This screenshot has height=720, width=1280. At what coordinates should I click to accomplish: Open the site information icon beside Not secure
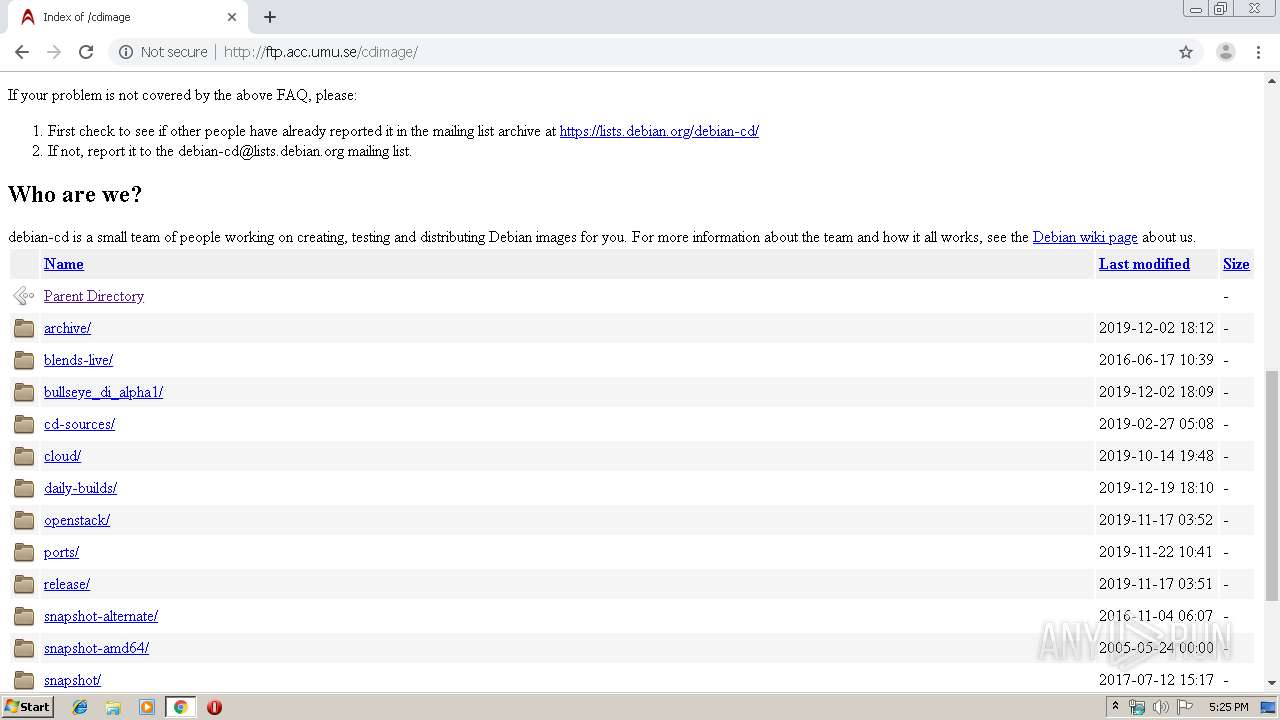coord(126,52)
